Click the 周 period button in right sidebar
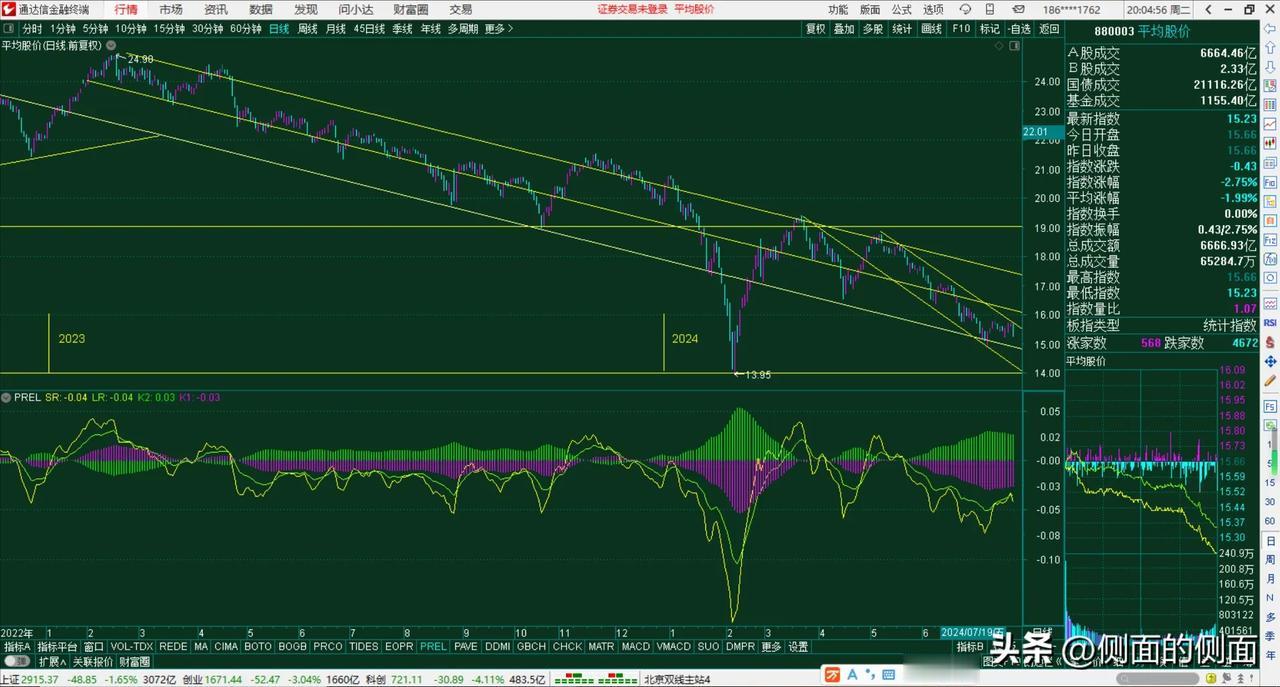1280x687 pixels. [1271, 558]
